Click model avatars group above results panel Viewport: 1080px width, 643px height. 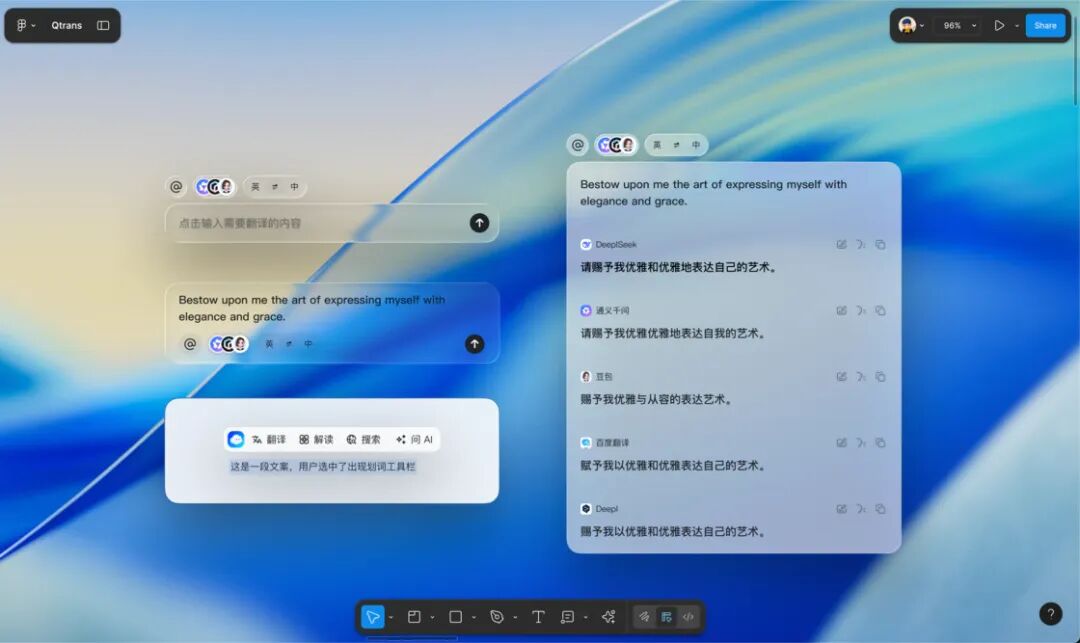pyautogui.click(x=616, y=145)
